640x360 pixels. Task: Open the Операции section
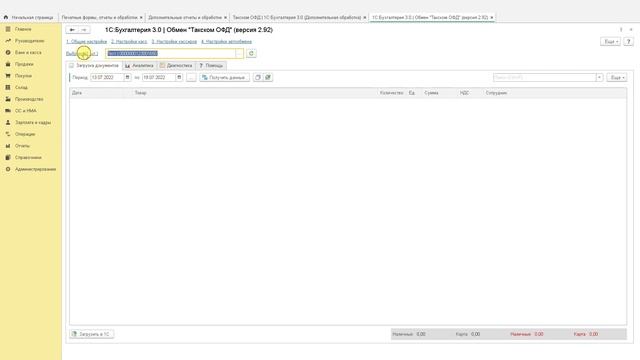point(25,134)
